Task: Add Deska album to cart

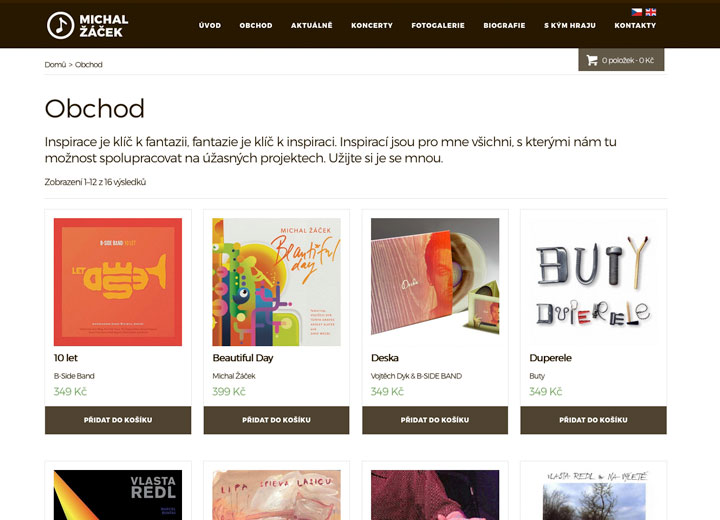Action: (435, 420)
